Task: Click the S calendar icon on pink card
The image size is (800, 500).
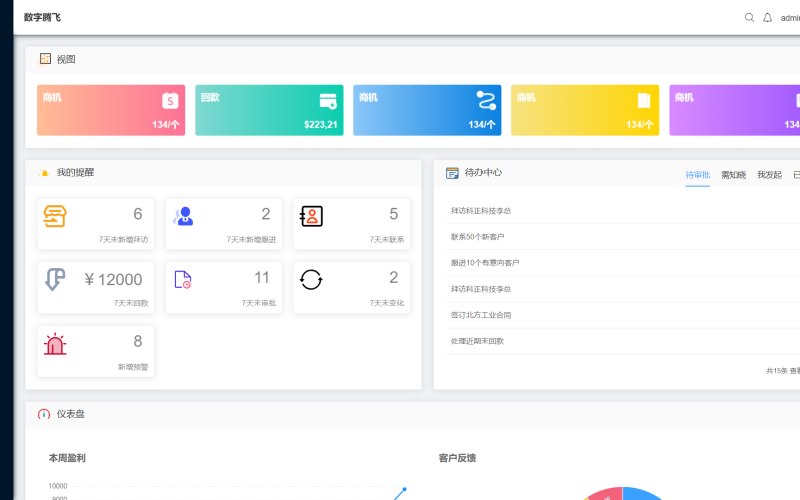Action: point(170,101)
